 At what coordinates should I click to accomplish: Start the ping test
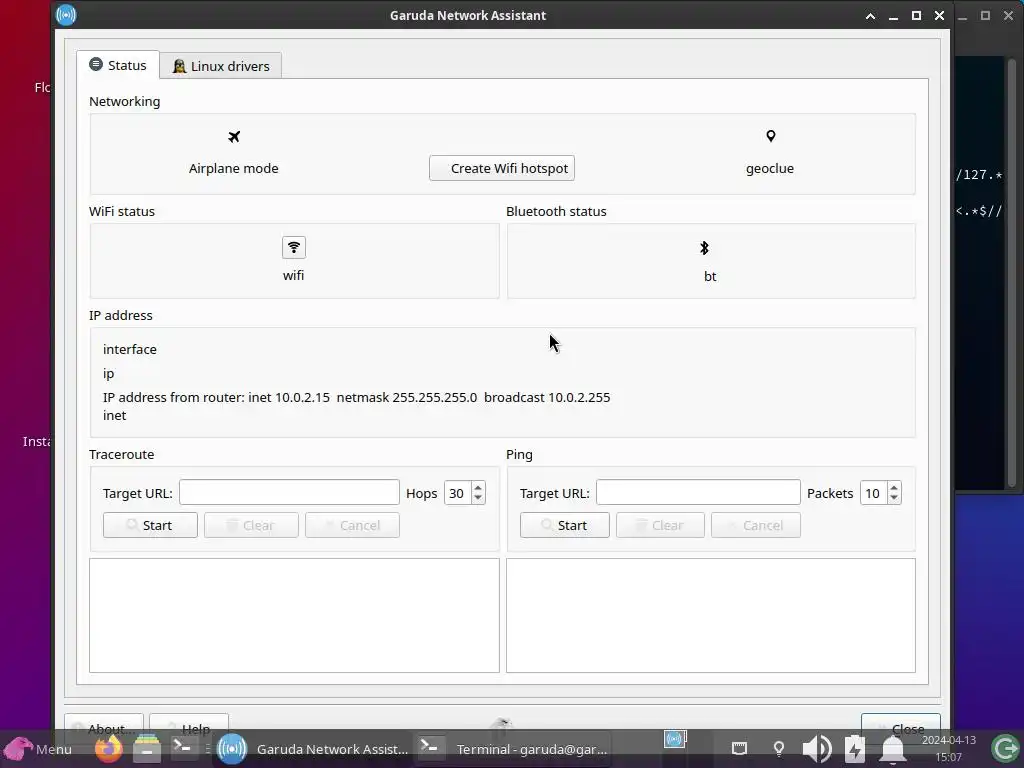click(565, 525)
